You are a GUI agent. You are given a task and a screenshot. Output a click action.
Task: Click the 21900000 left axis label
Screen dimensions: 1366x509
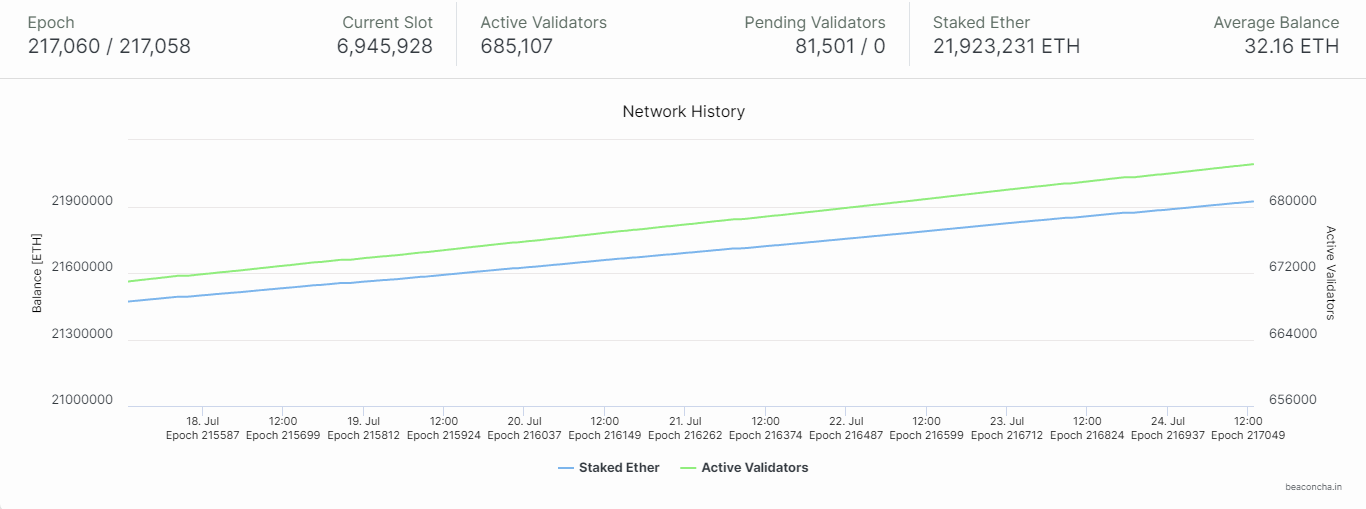point(82,202)
